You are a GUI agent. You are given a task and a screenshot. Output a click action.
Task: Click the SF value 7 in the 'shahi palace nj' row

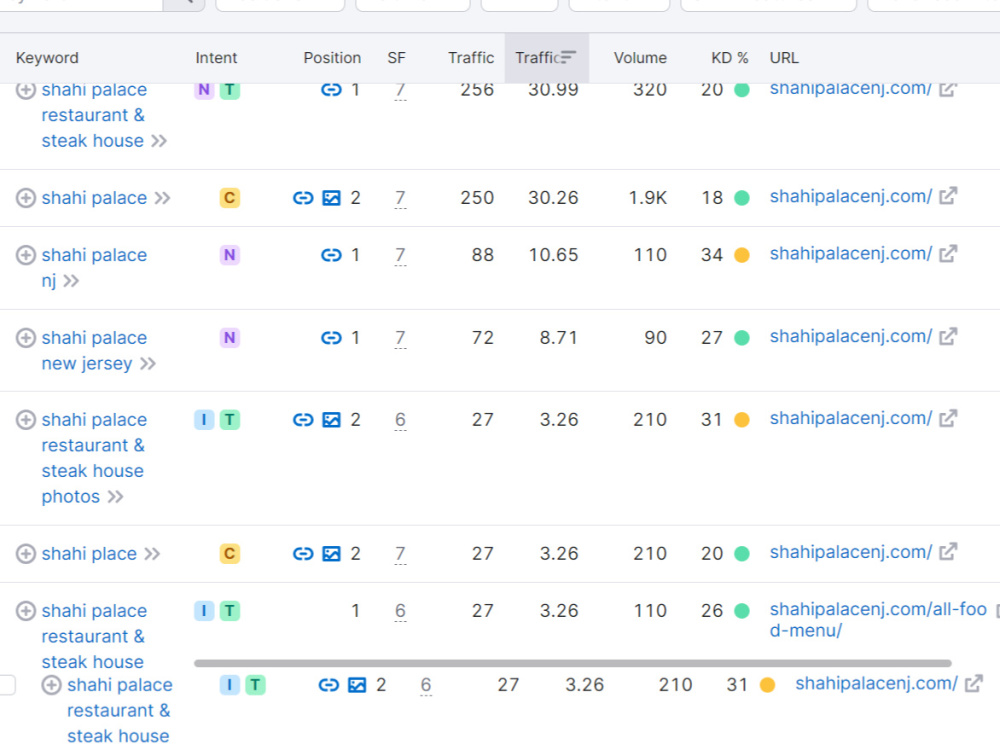pyautogui.click(x=400, y=255)
